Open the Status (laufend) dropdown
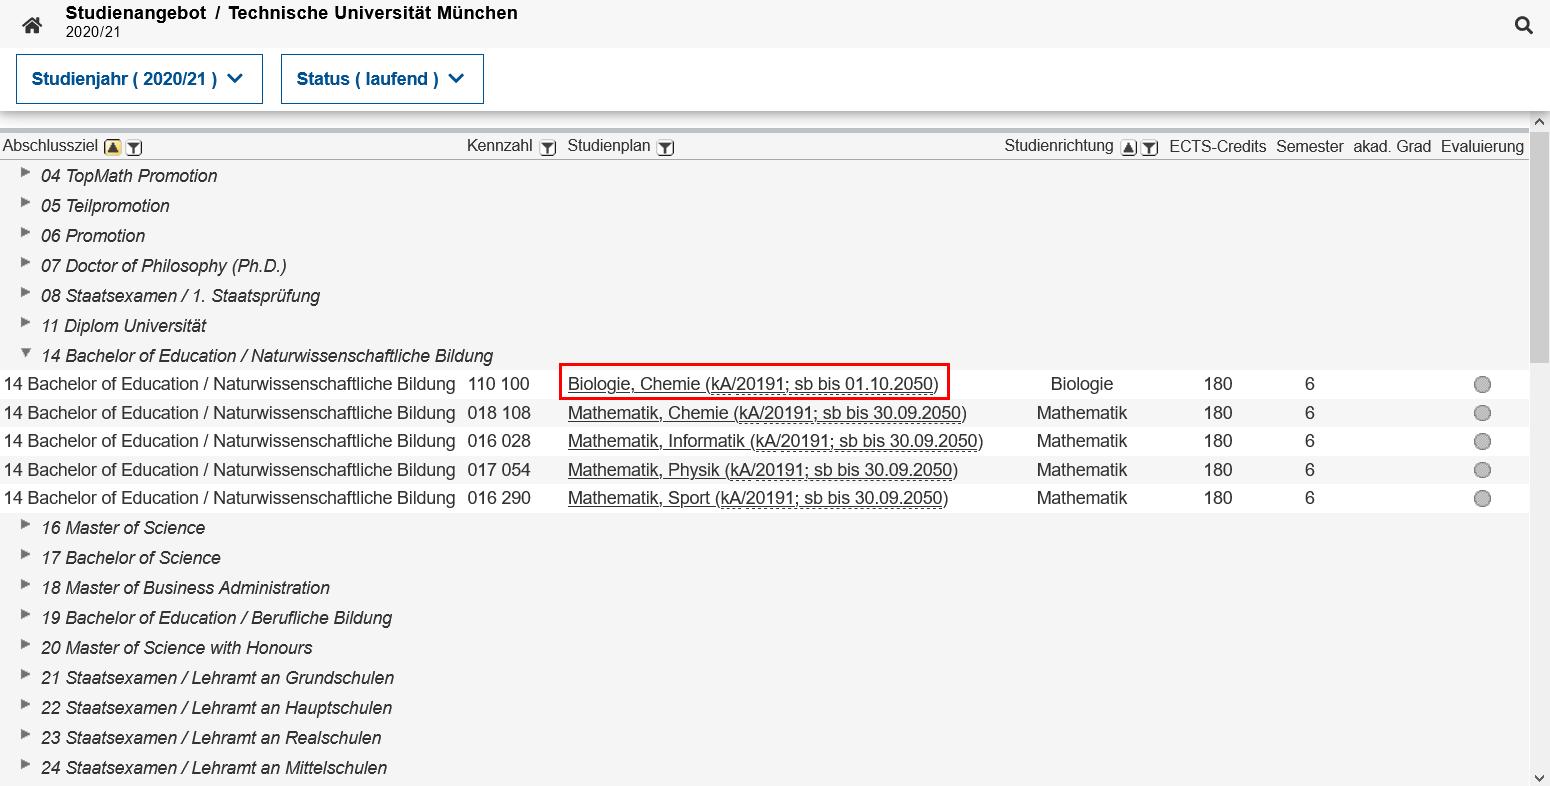The height and width of the screenshot is (786, 1550). (x=382, y=79)
